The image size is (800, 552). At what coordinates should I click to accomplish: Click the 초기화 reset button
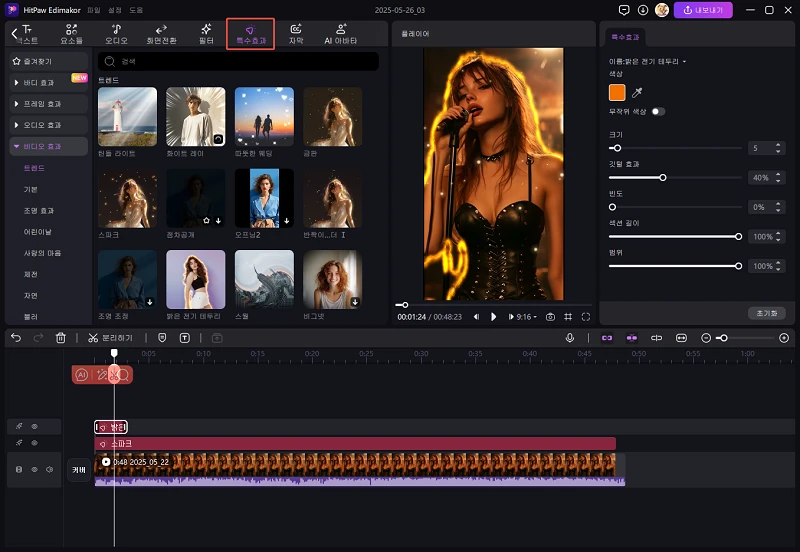coord(766,313)
